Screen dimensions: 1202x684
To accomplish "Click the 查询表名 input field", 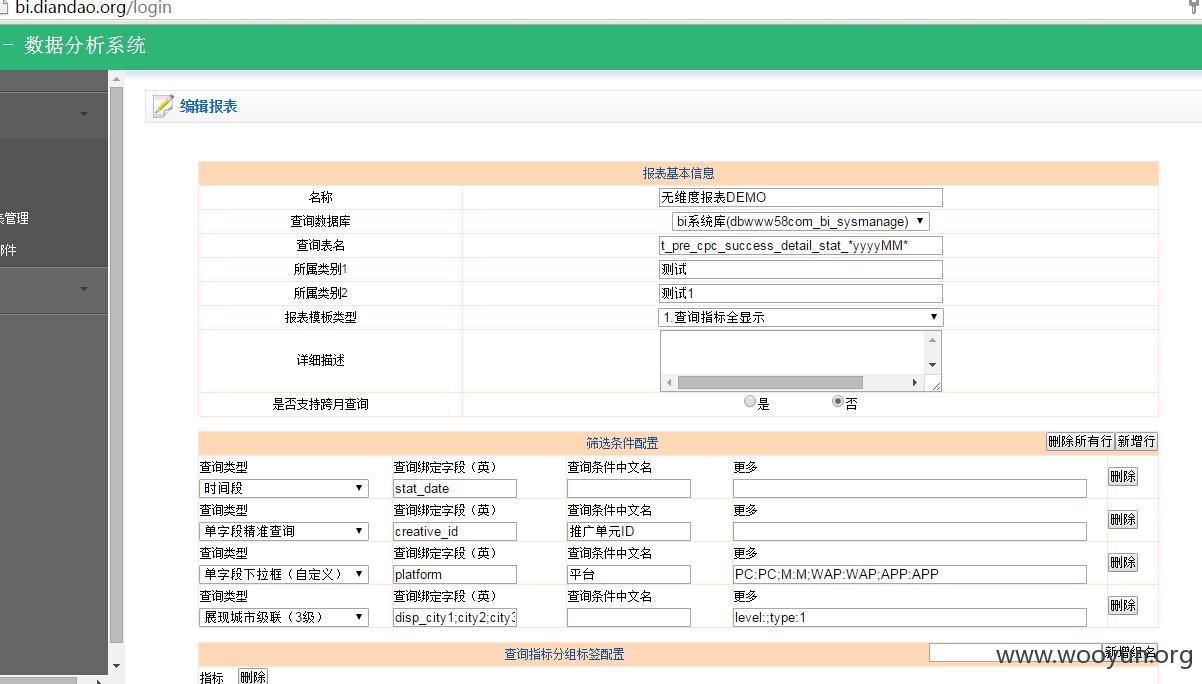I will [801, 245].
